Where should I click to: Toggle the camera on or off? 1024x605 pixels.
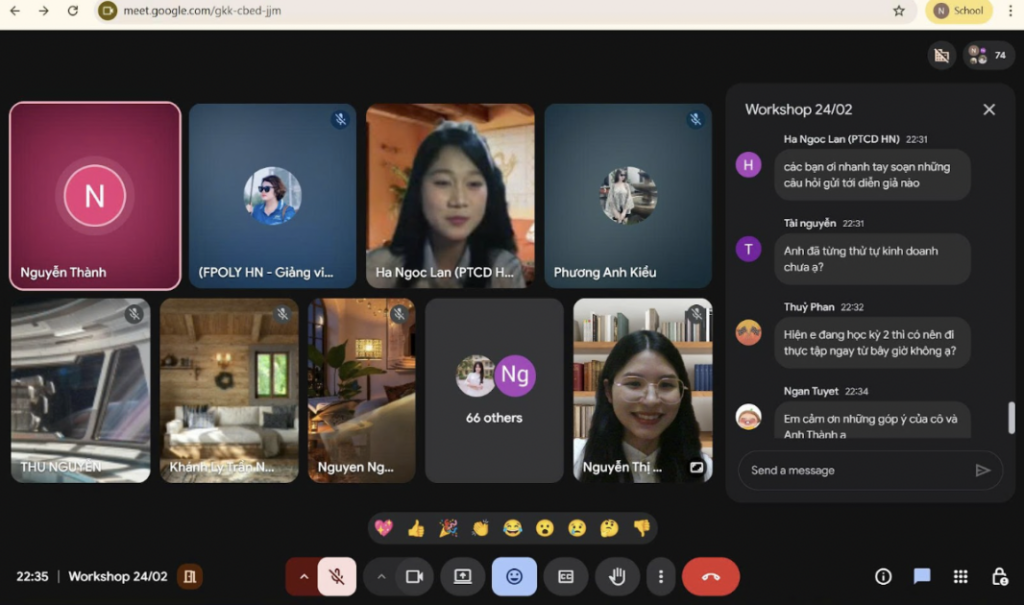(x=414, y=576)
